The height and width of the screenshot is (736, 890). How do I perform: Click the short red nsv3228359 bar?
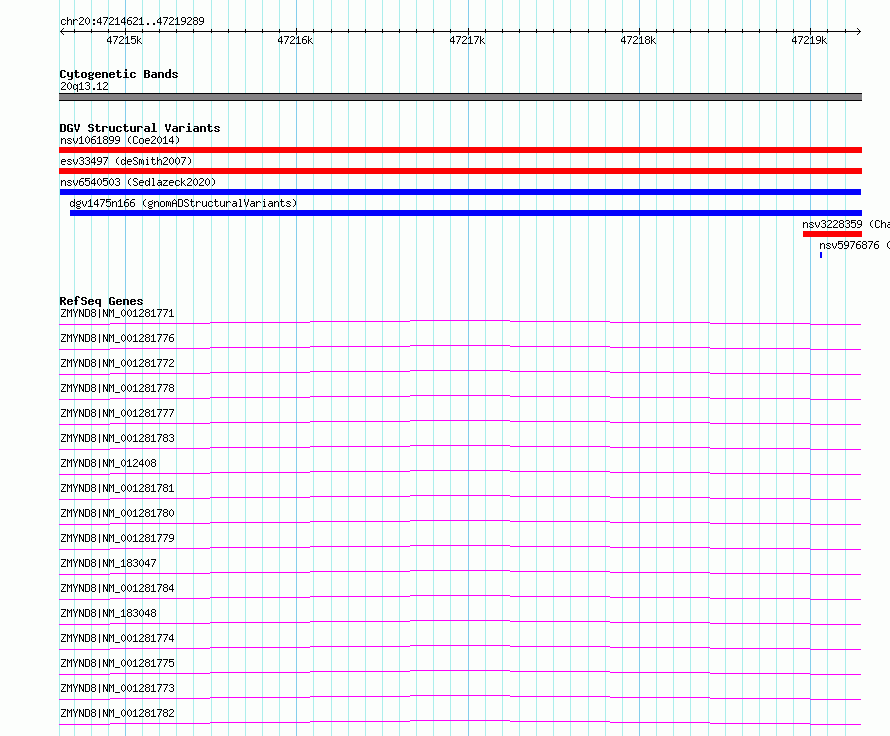point(832,234)
